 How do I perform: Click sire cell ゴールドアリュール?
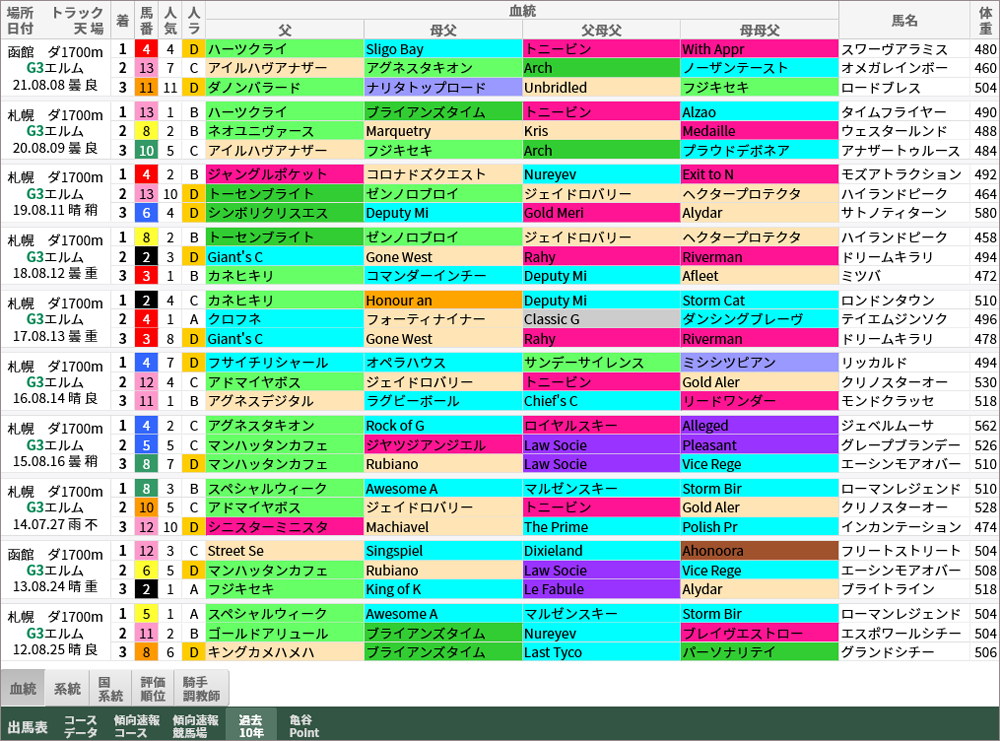click(284, 634)
